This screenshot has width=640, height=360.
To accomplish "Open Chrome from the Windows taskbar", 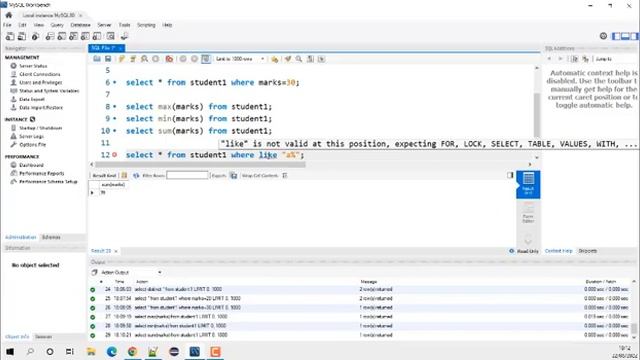I will point(132,351).
